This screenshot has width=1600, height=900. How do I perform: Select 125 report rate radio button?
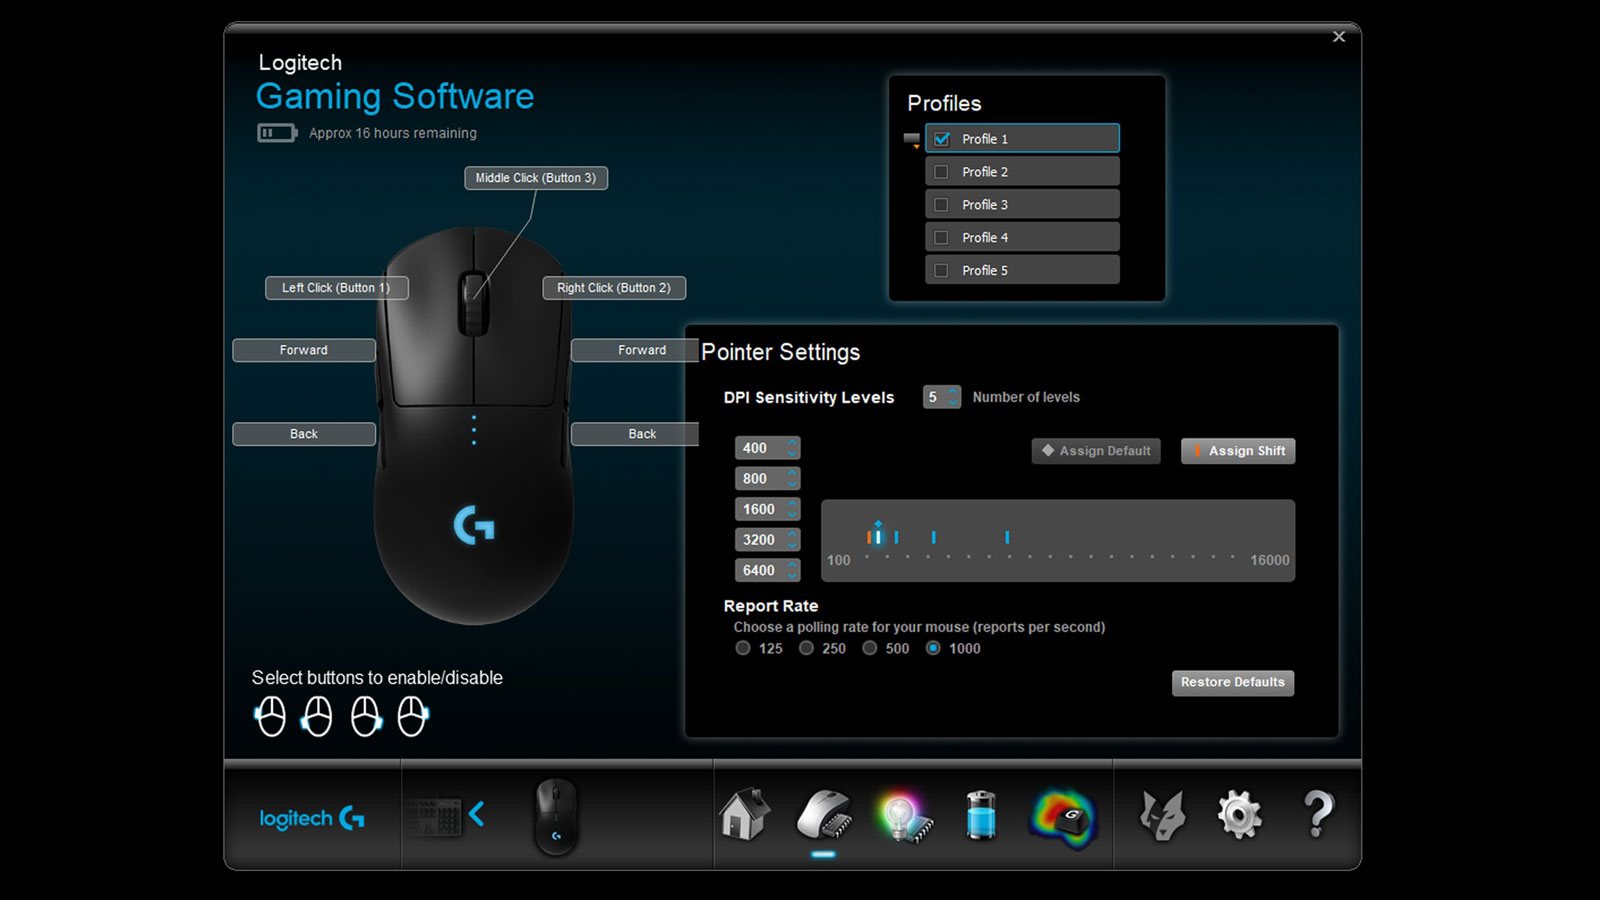tap(743, 648)
